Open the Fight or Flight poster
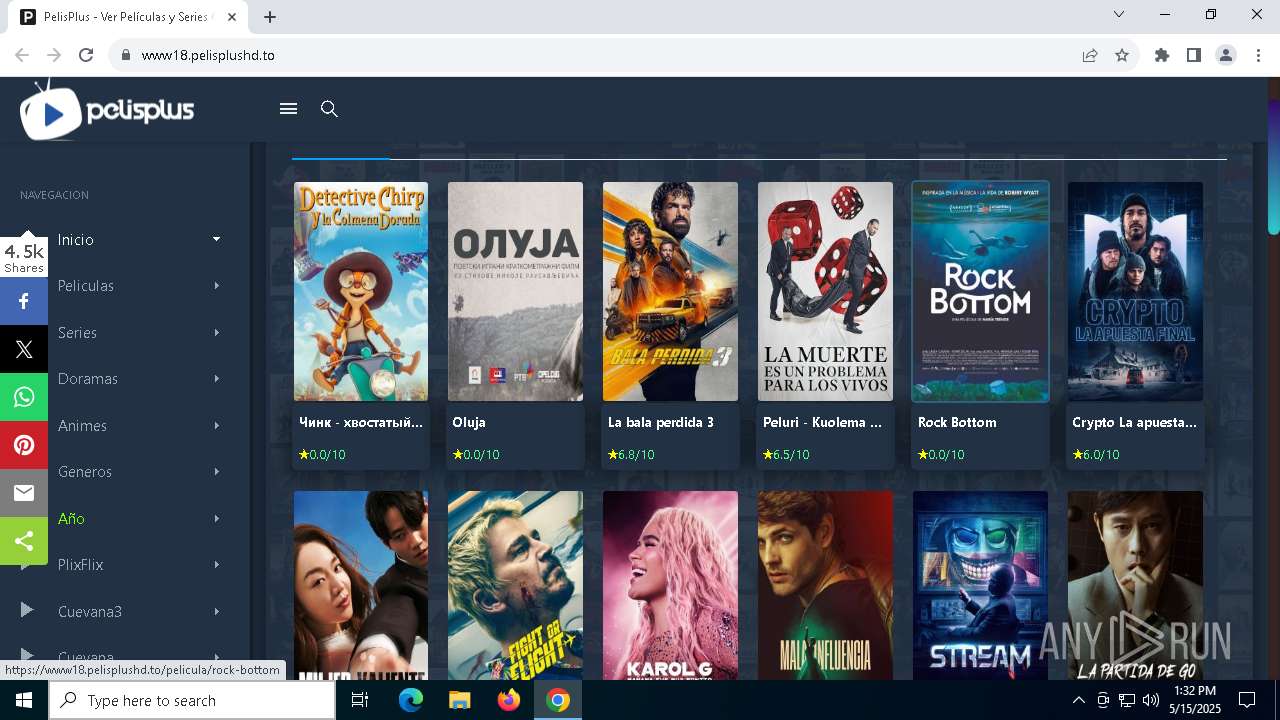1280x720 pixels. pos(515,585)
